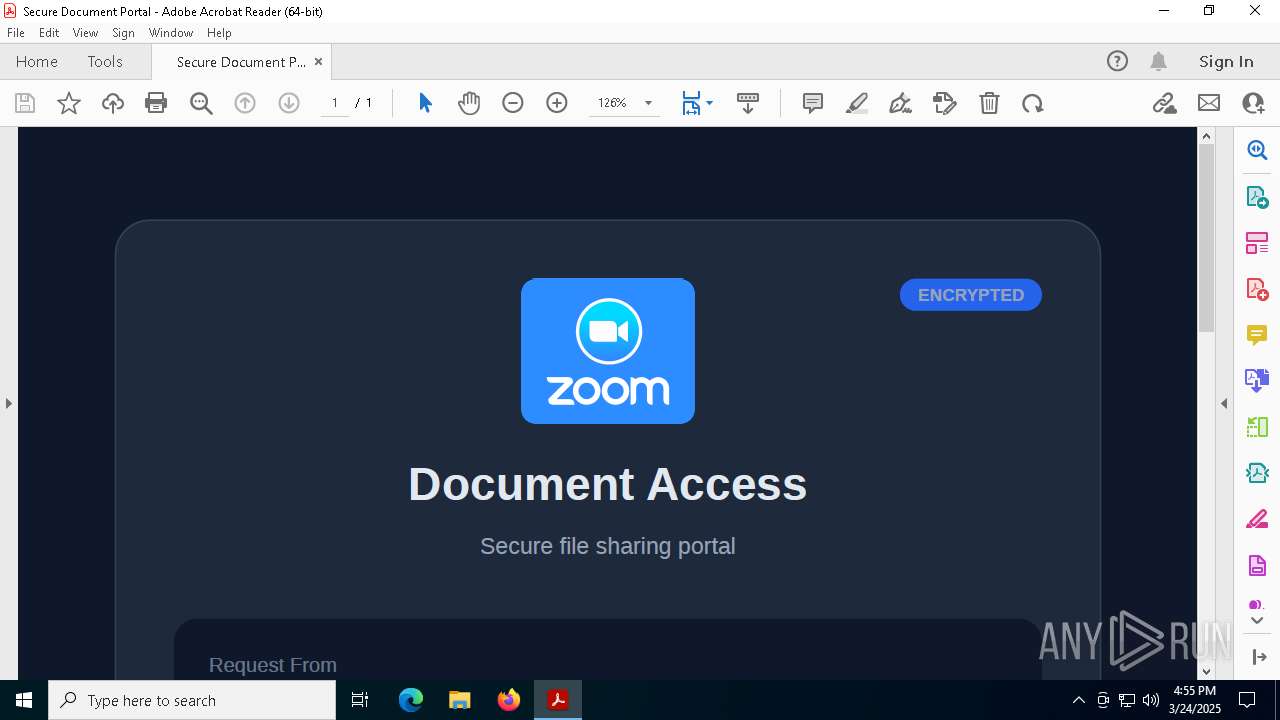
Task: Open the pink Fill & Sign sidebar tool
Action: tap(1257, 520)
